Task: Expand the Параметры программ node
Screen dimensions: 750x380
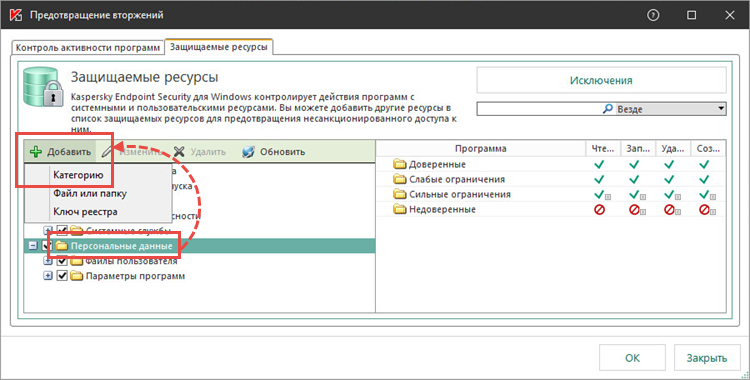Action: click(x=48, y=276)
